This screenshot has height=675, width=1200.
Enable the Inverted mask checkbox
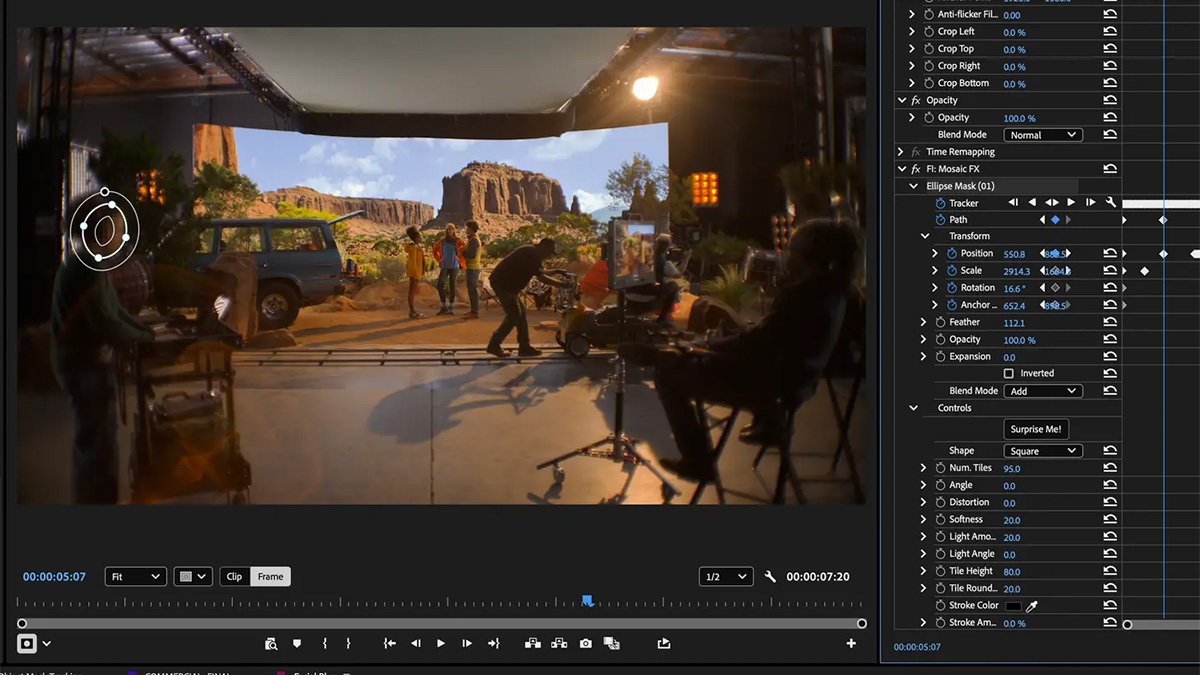[x=1009, y=374]
